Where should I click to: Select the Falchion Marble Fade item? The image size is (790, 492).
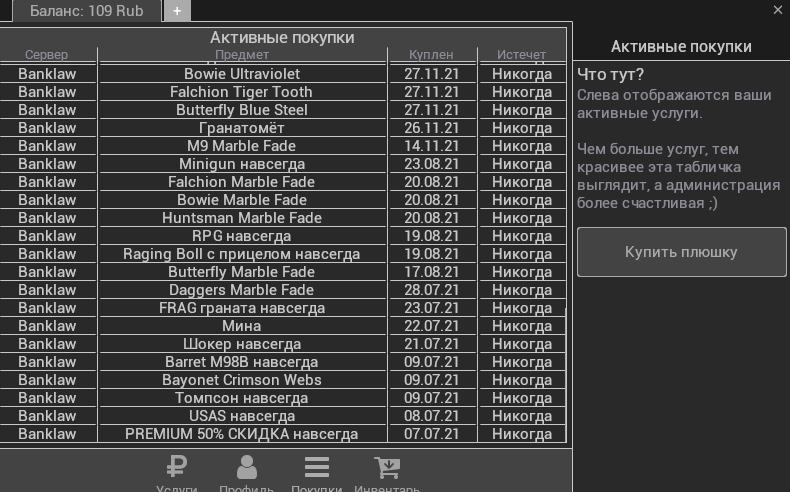[x=242, y=182]
